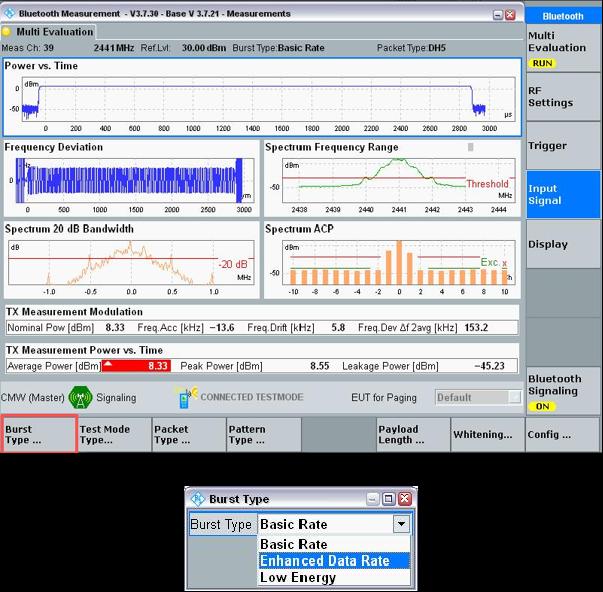Click the Nominal Pow value 8.33
This screenshot has width=603, height=592.
point(115,328)
